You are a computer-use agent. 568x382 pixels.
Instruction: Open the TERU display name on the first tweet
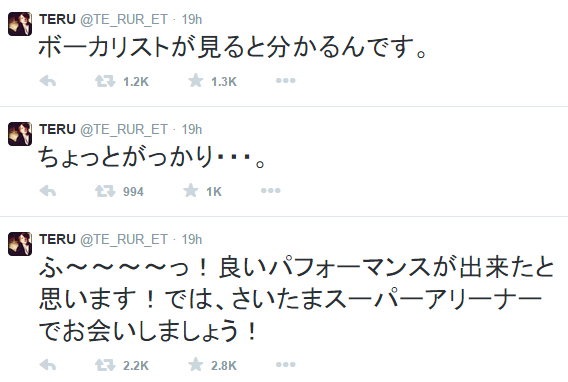(x=57, y=19)
